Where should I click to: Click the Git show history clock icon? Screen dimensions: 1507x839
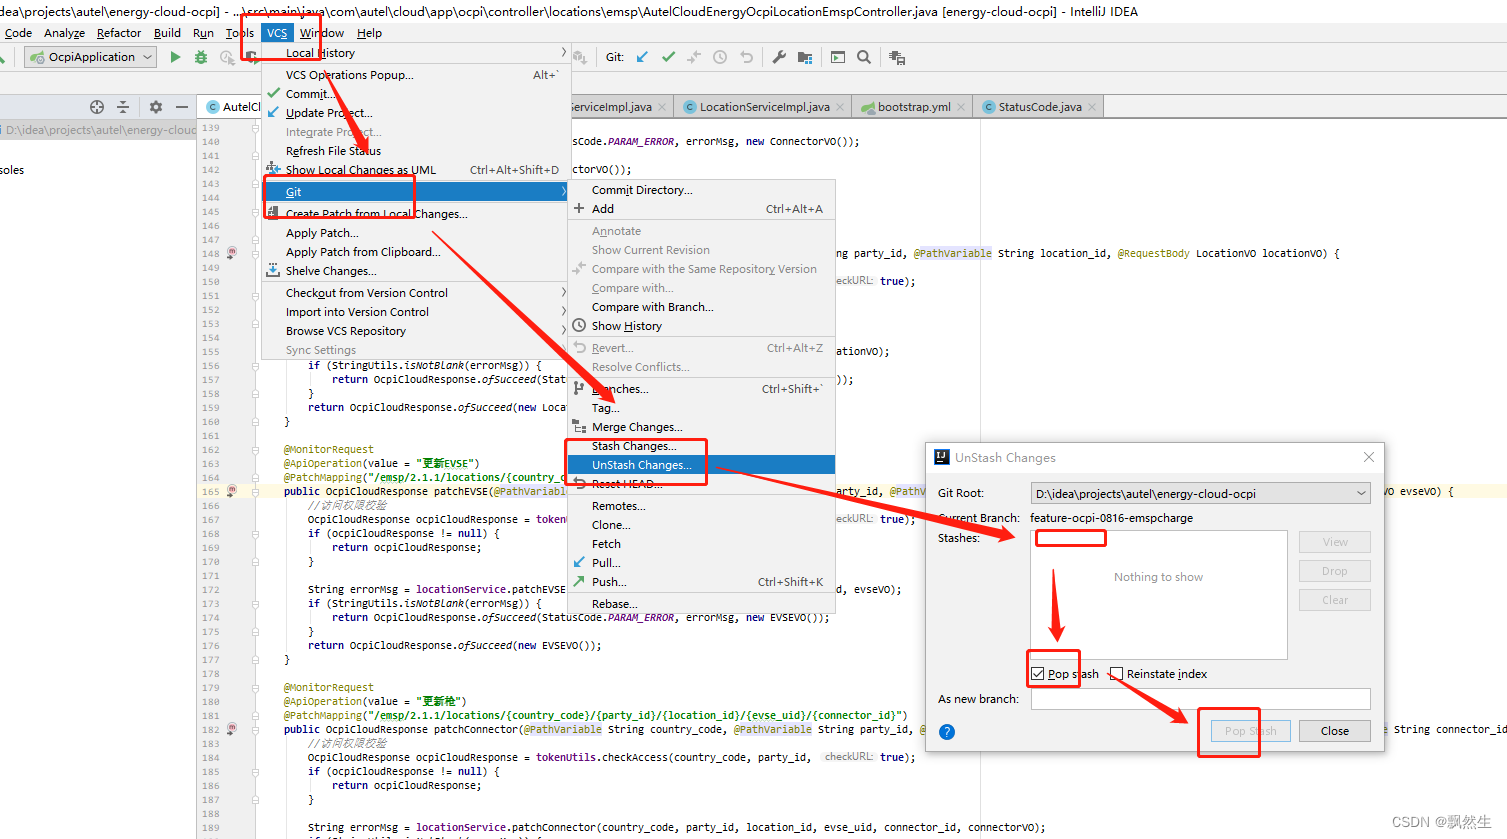pos(720,57)
